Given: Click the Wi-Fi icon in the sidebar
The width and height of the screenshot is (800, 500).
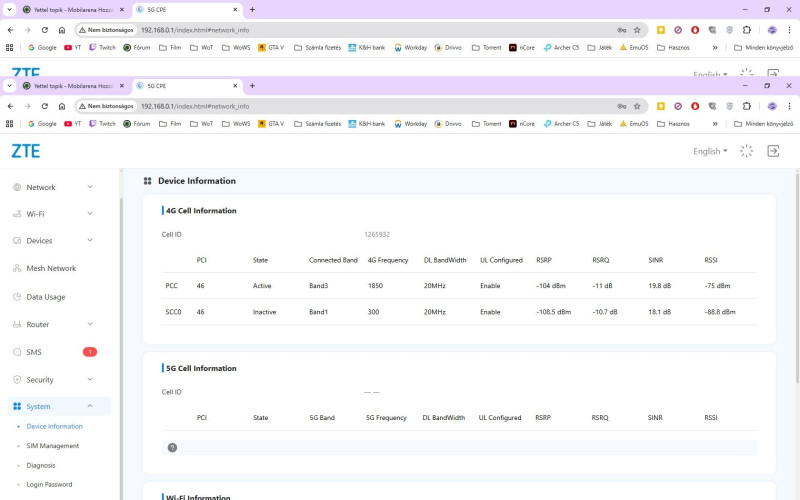Looking at the screenshot, I should (x=17, y=214).
